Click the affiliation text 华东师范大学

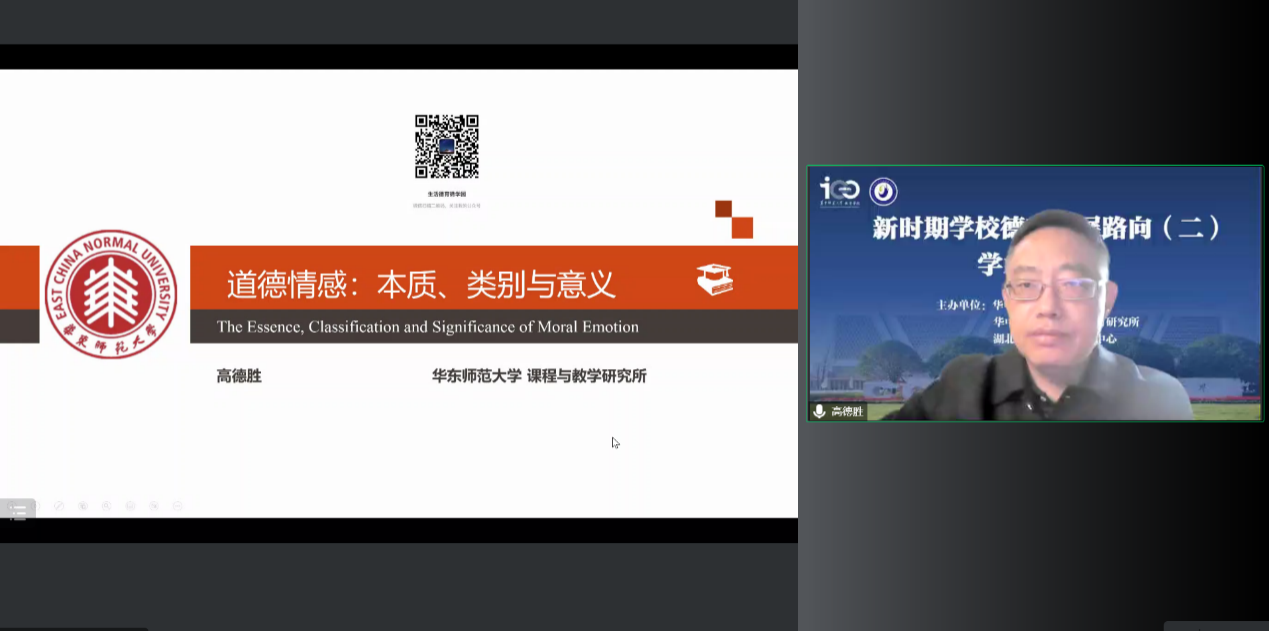(539, 376)
